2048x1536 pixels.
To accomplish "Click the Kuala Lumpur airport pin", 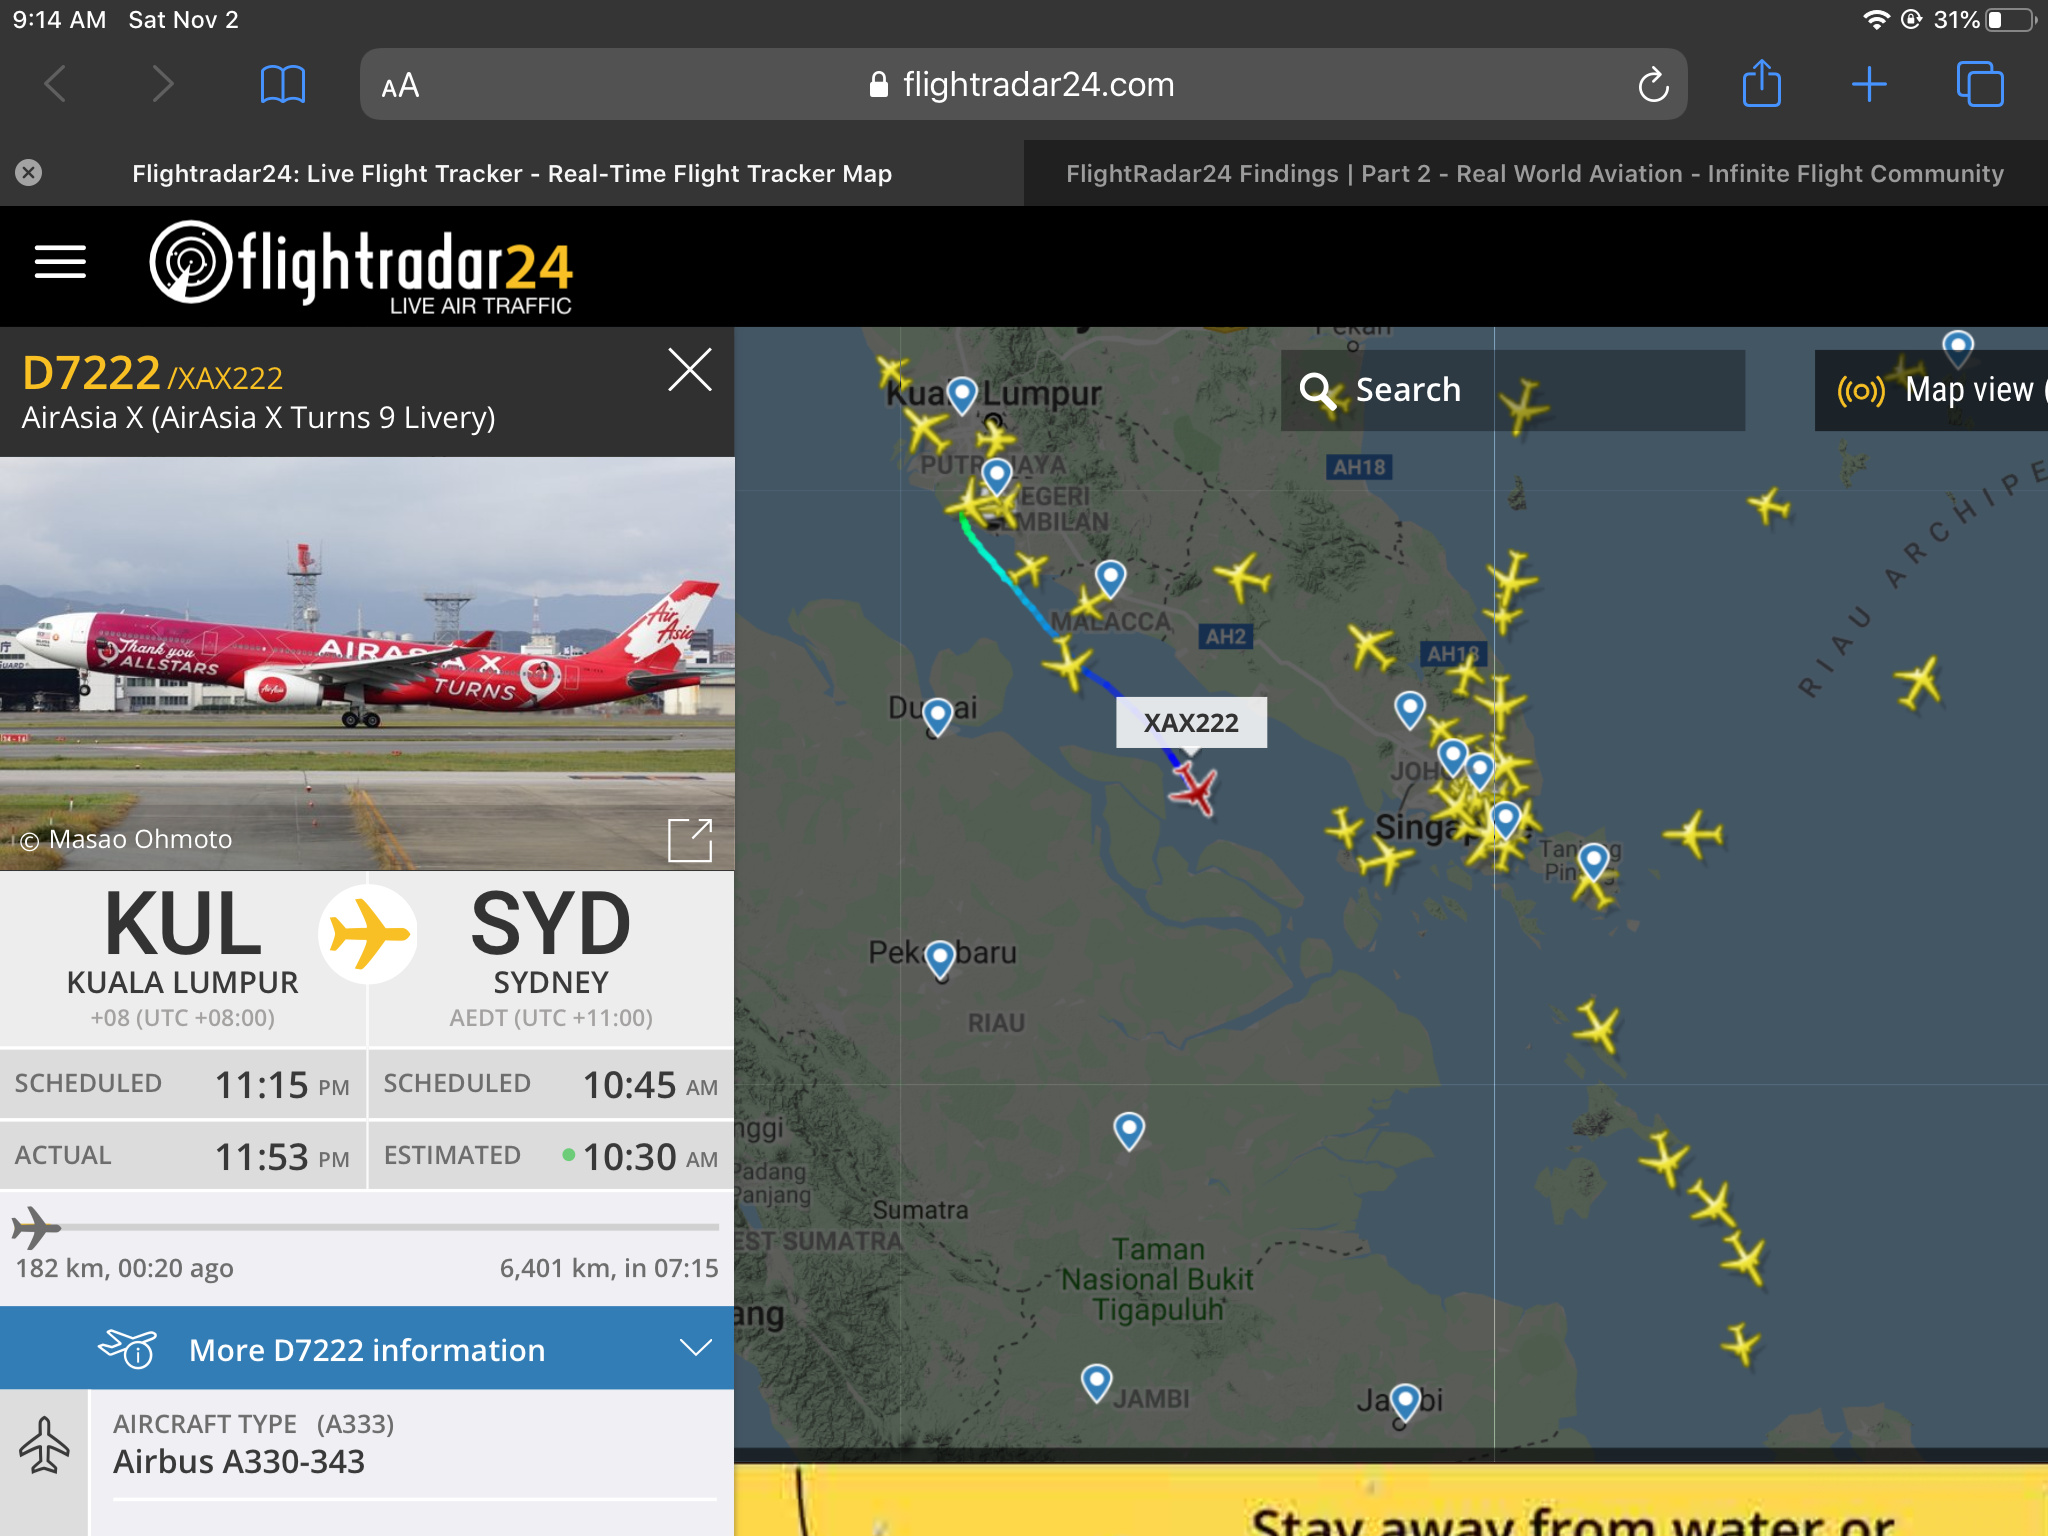I will pyautogui.click(x=962, y=395).
